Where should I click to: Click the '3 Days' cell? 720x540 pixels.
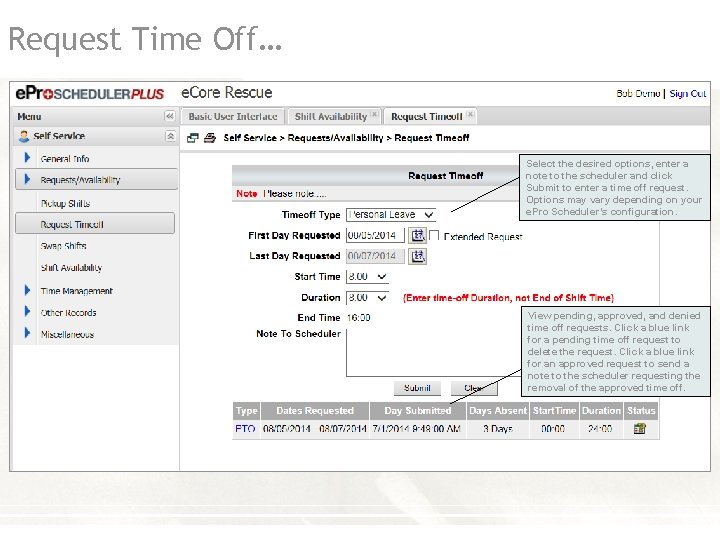point(498,429)
